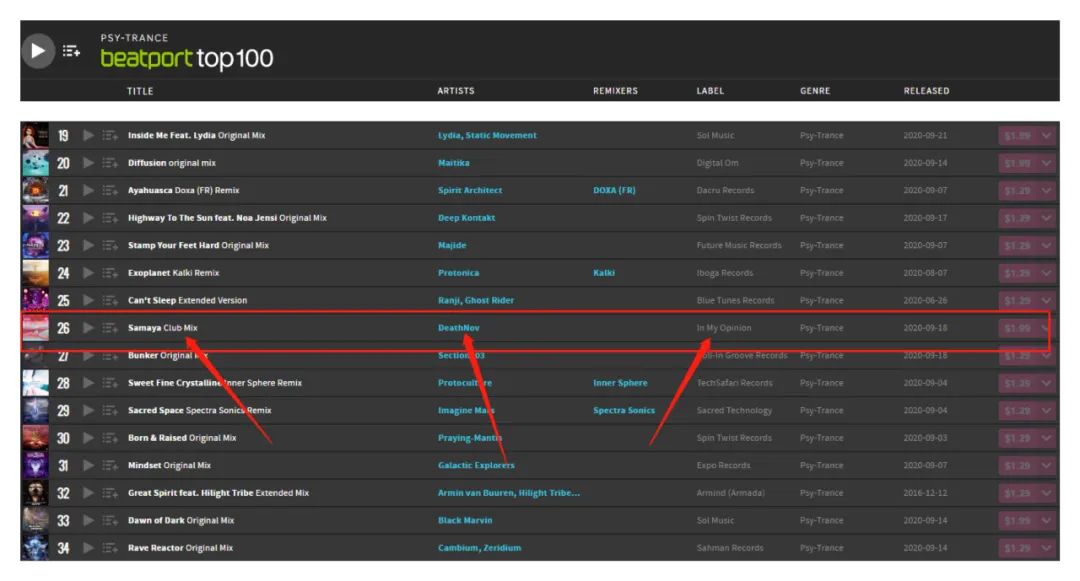This screenshot has width=1080, height=581.
Task: Play track 32 Great Spirit
Action: click(88, 494)
